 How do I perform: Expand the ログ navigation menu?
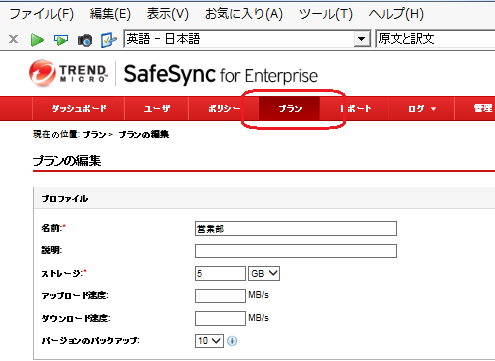coord(422,109)
